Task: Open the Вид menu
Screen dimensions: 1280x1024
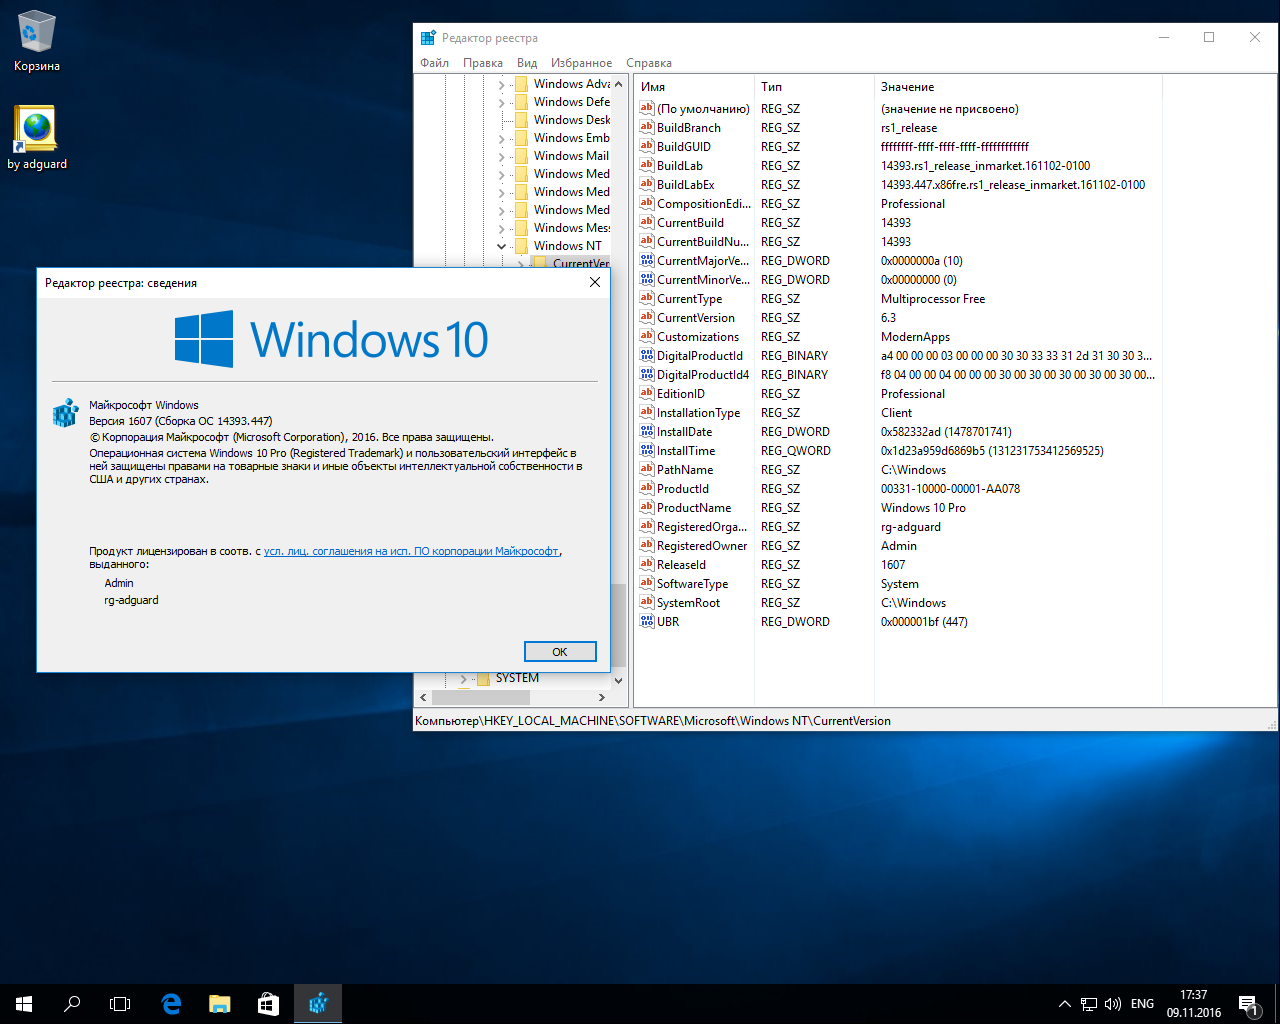Action: coord(527,63)
